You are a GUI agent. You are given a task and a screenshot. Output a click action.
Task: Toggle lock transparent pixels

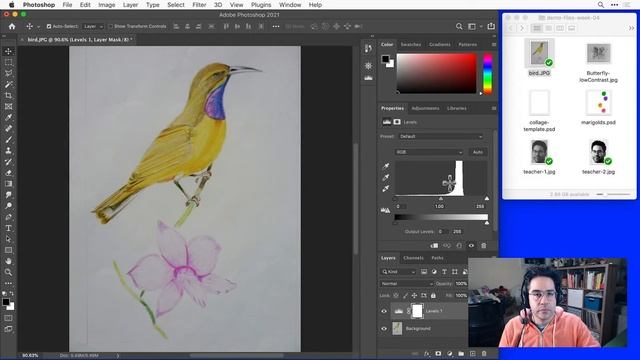(x=396, y=296)
